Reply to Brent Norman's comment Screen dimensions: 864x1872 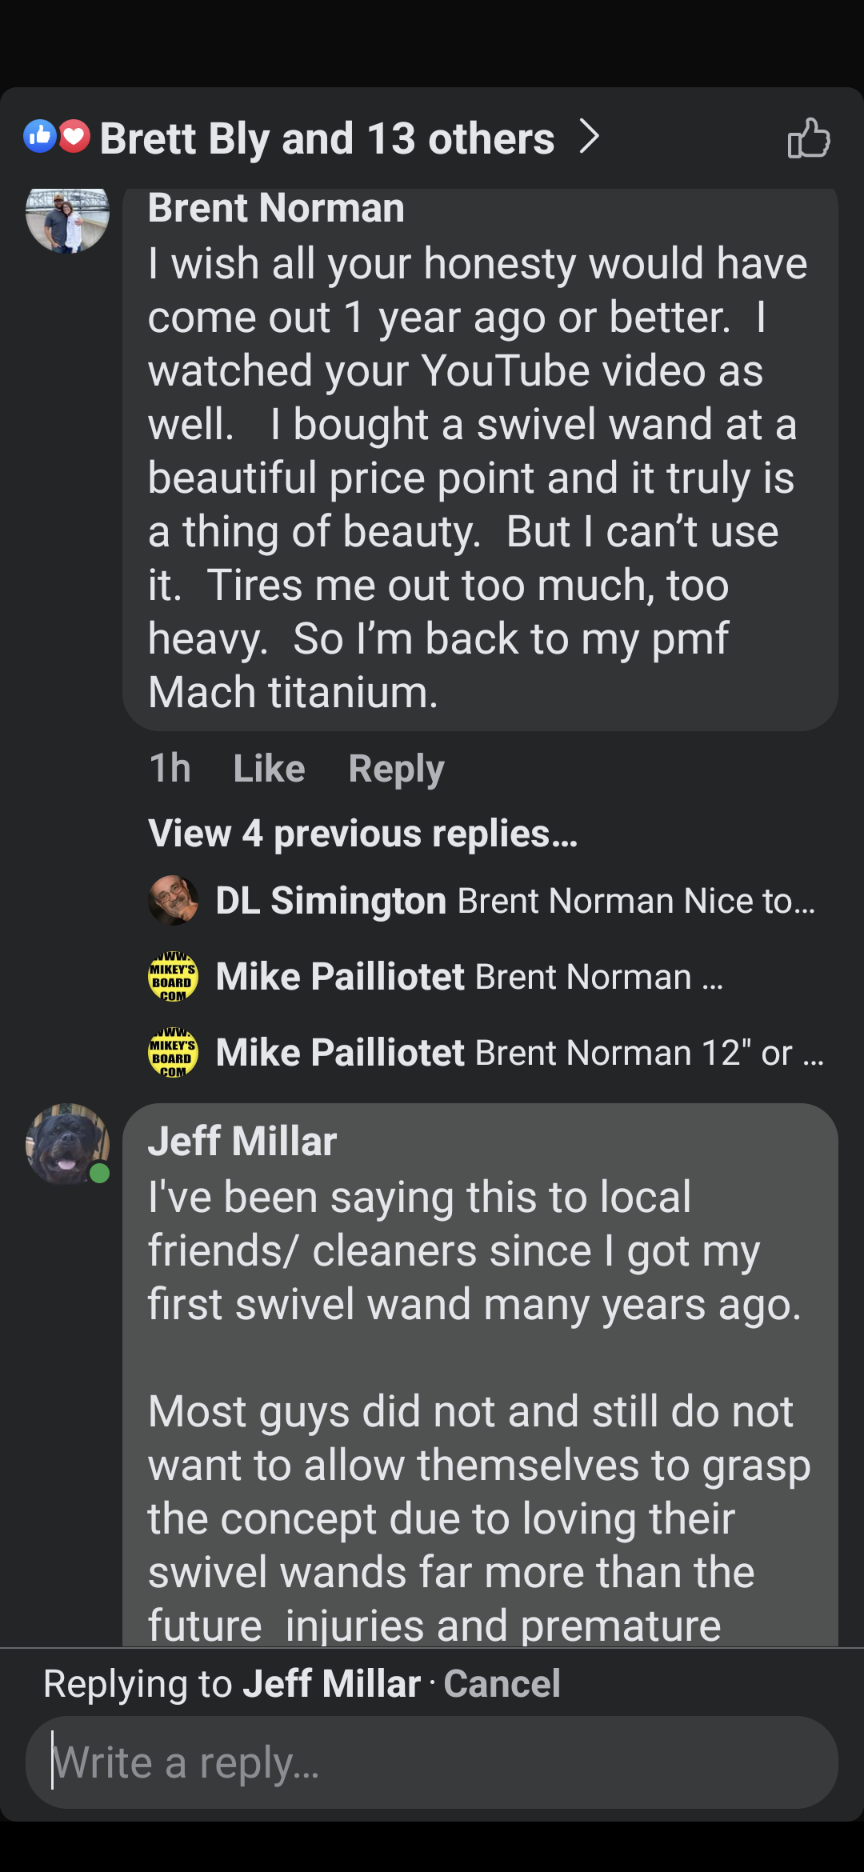point(396,768)
